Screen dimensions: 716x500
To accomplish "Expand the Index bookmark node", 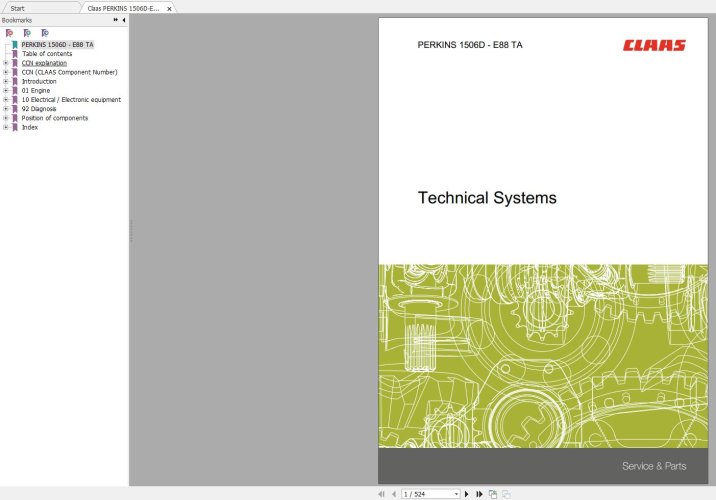I will (x=5, y=127).
